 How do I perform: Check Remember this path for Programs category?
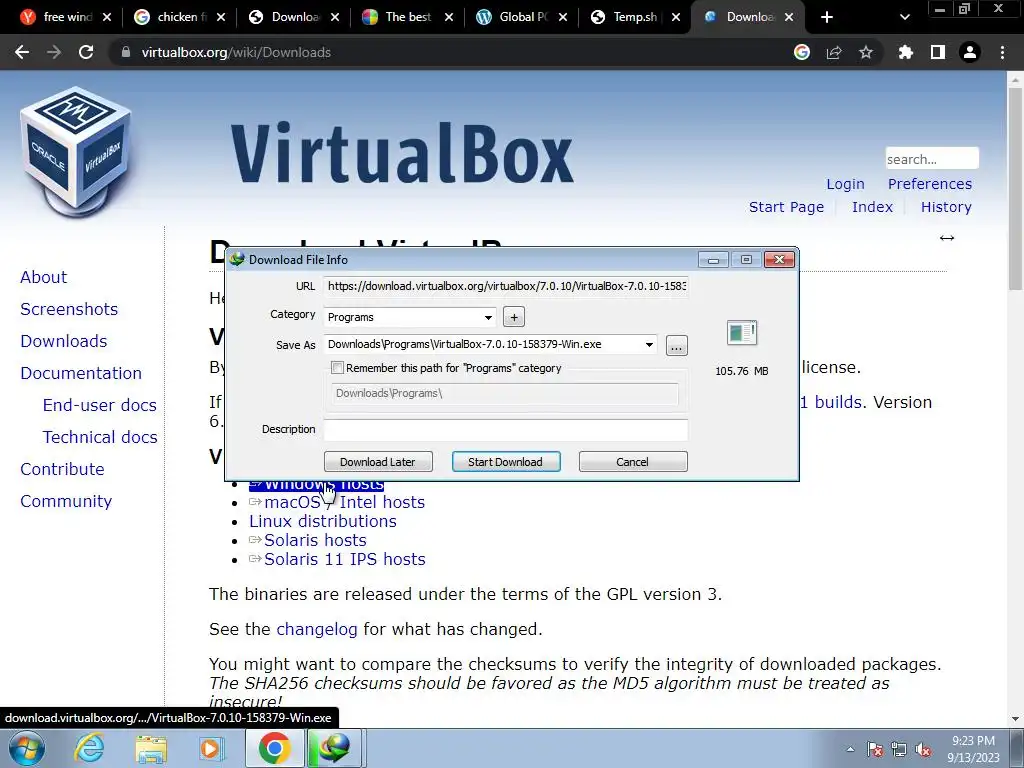pos(338,368)
